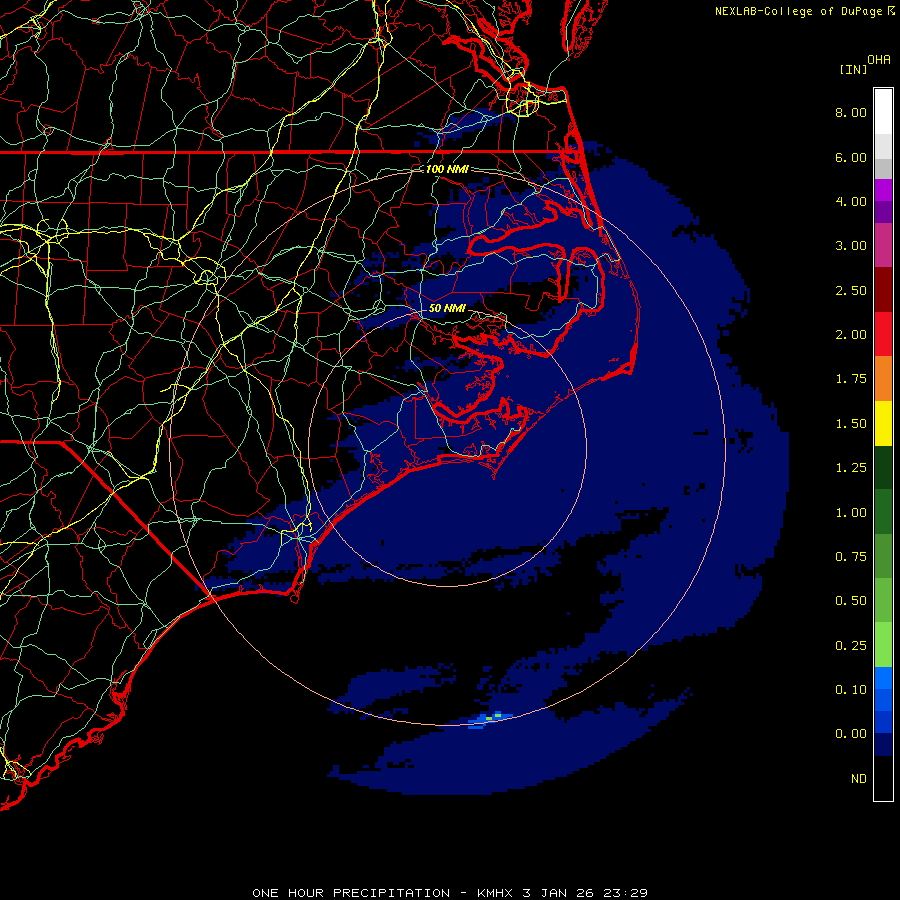This screenshot has height=900, width=900.
Task: Click the 0.50 legend value
Action: point(851,601)
